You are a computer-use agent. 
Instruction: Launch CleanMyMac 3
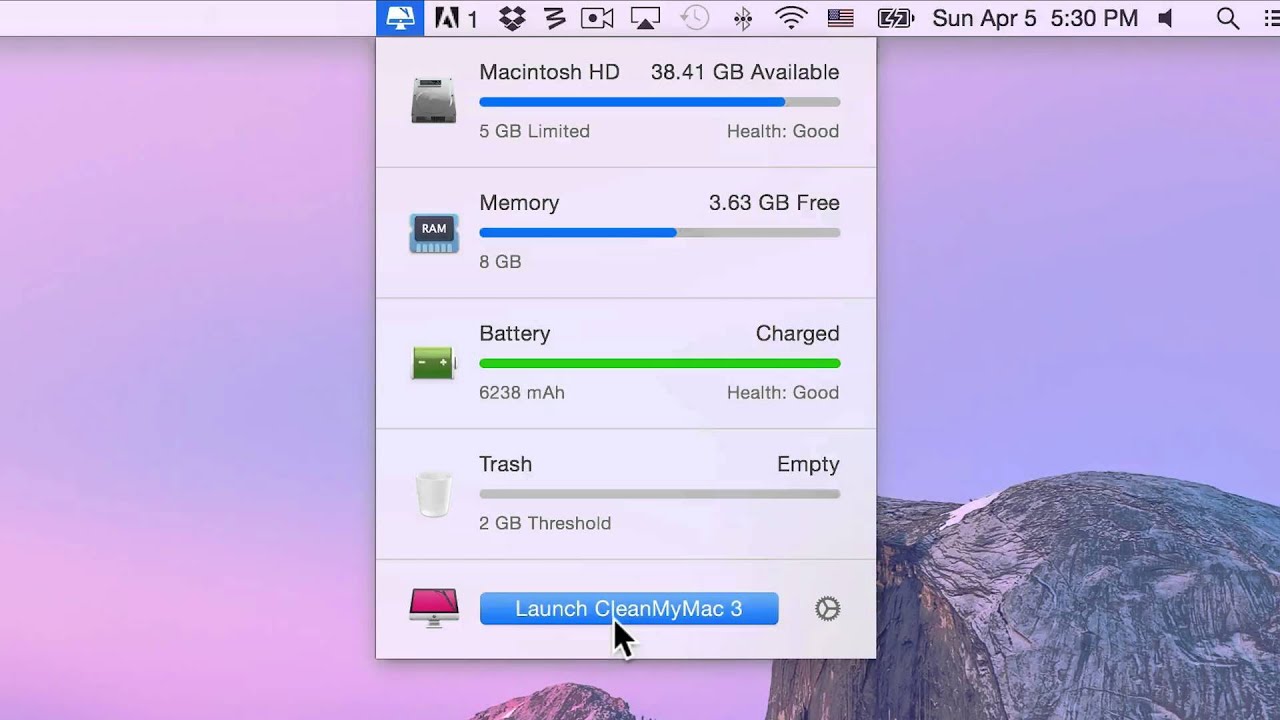click(629, 609)
